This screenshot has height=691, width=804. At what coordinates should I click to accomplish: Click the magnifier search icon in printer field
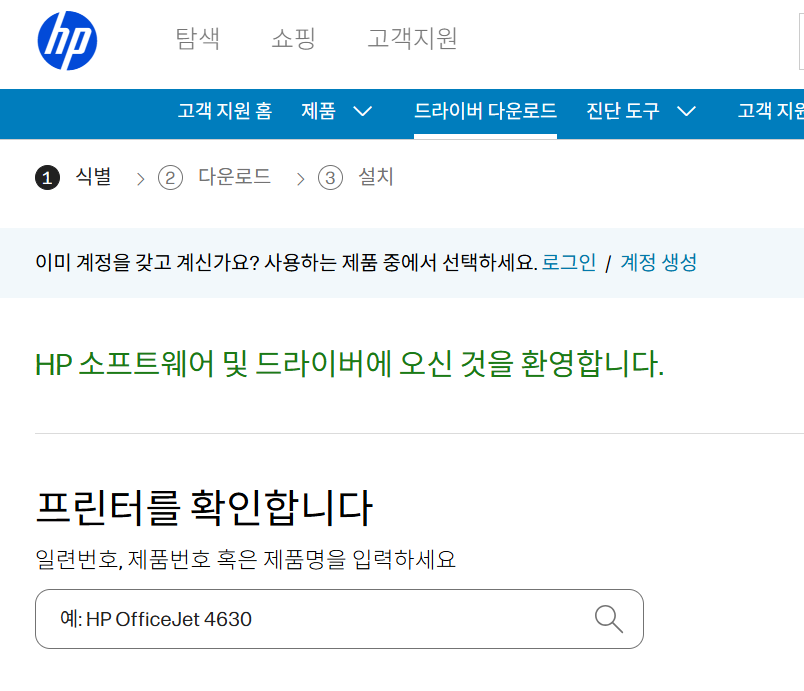click(x=609, y=619)
